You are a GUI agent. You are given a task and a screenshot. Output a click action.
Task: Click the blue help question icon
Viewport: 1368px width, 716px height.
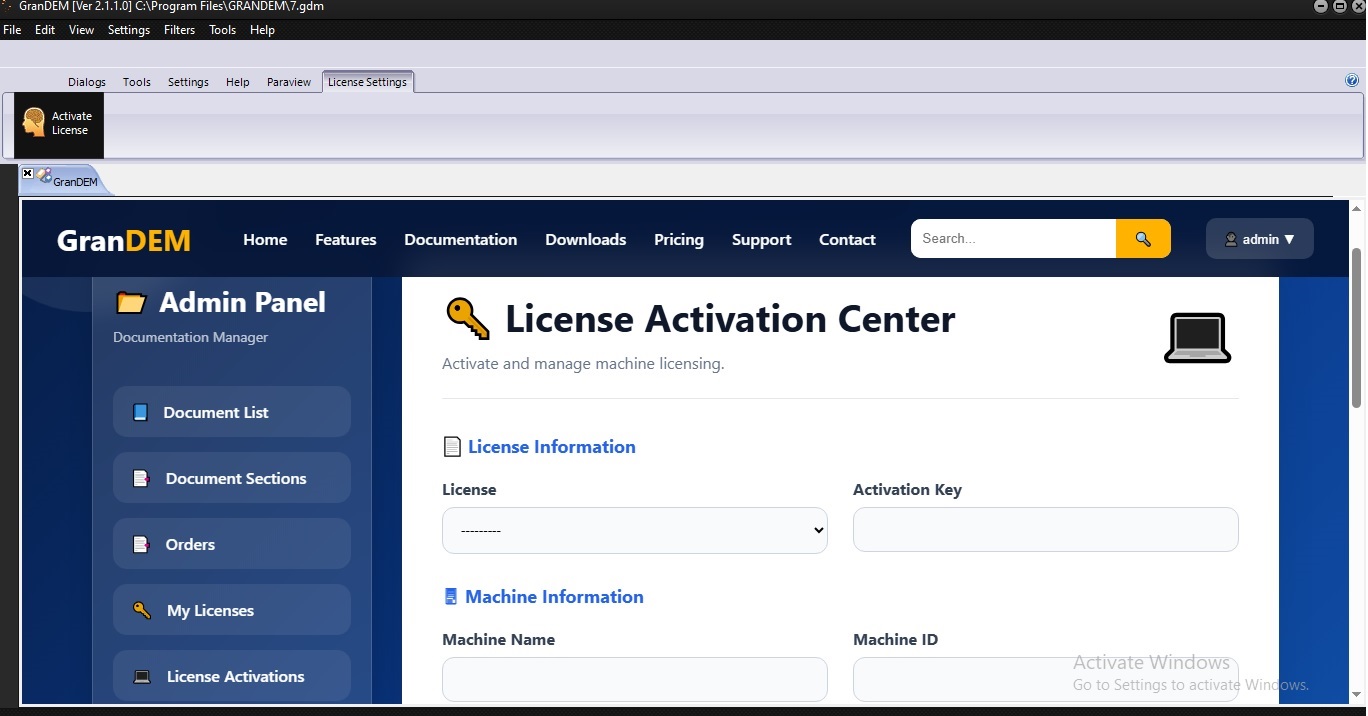coord(1352,81)
